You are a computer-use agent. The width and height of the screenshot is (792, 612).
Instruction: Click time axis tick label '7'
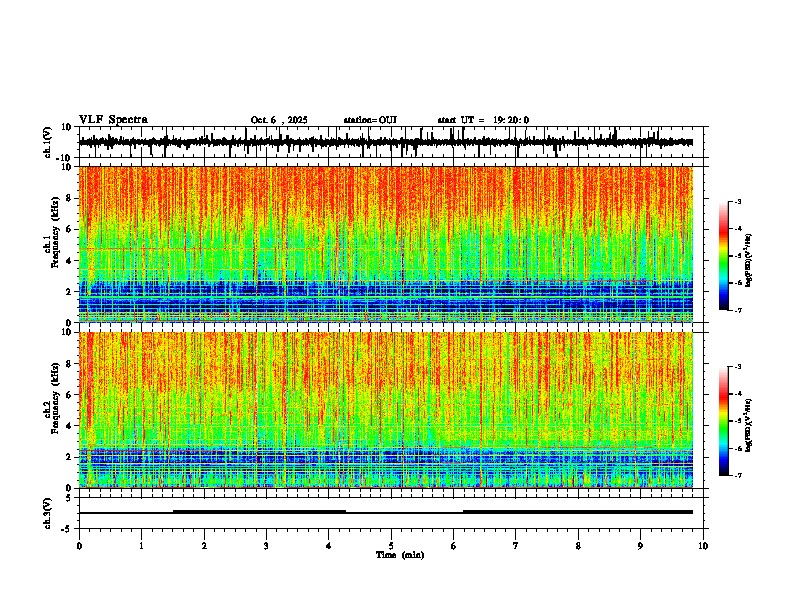[x=515, y=546]
